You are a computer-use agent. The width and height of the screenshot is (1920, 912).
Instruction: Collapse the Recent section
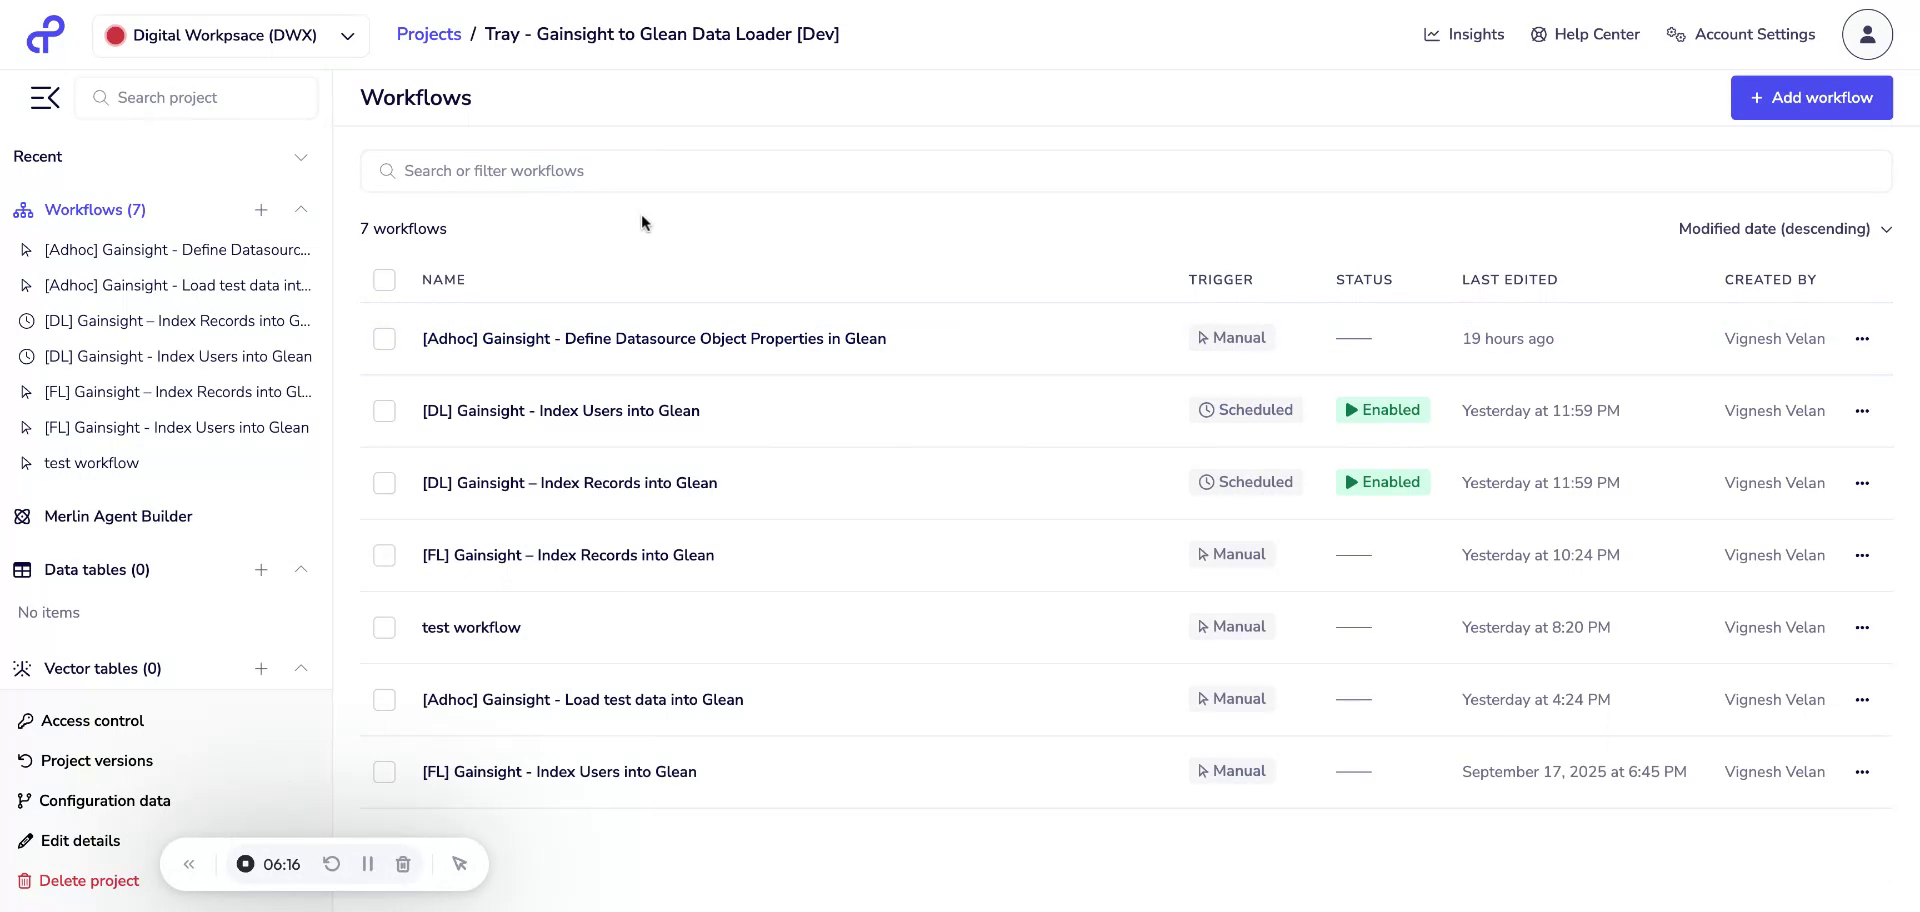tap(301, 157)
